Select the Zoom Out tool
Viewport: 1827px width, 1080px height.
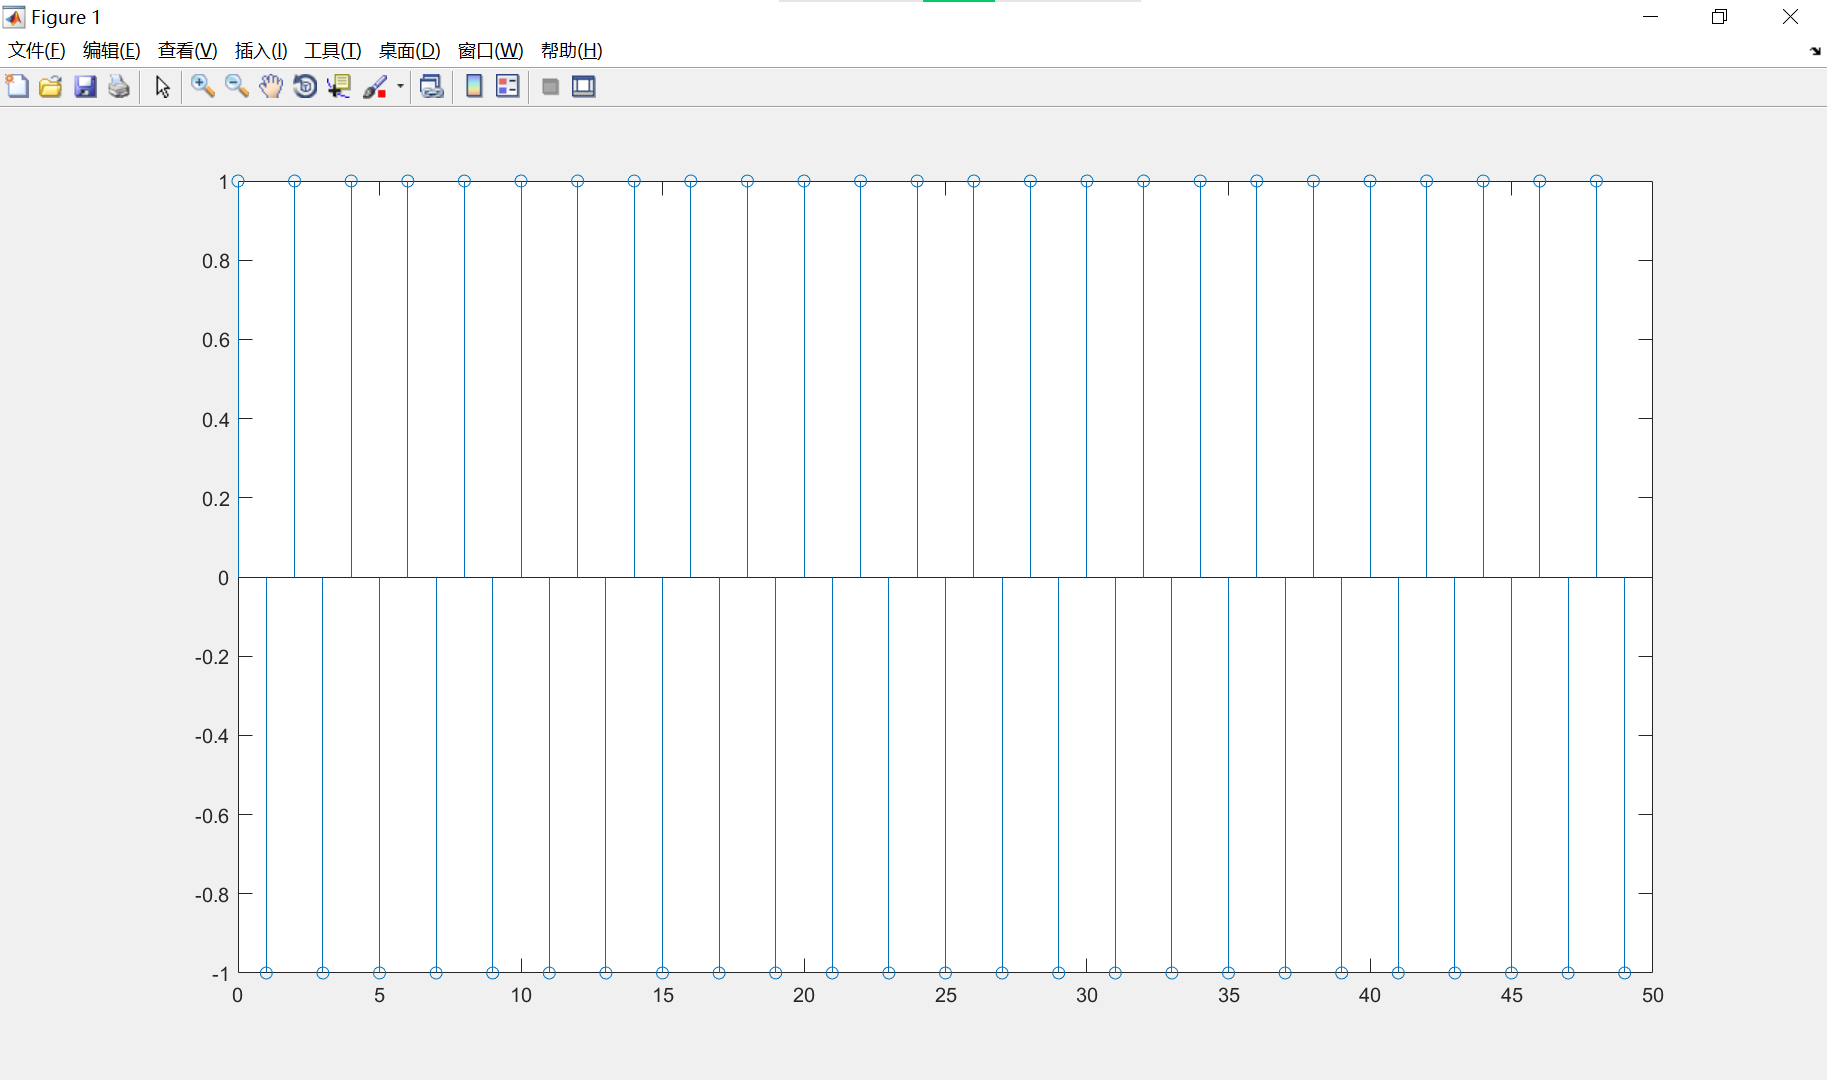click(237, 87)
